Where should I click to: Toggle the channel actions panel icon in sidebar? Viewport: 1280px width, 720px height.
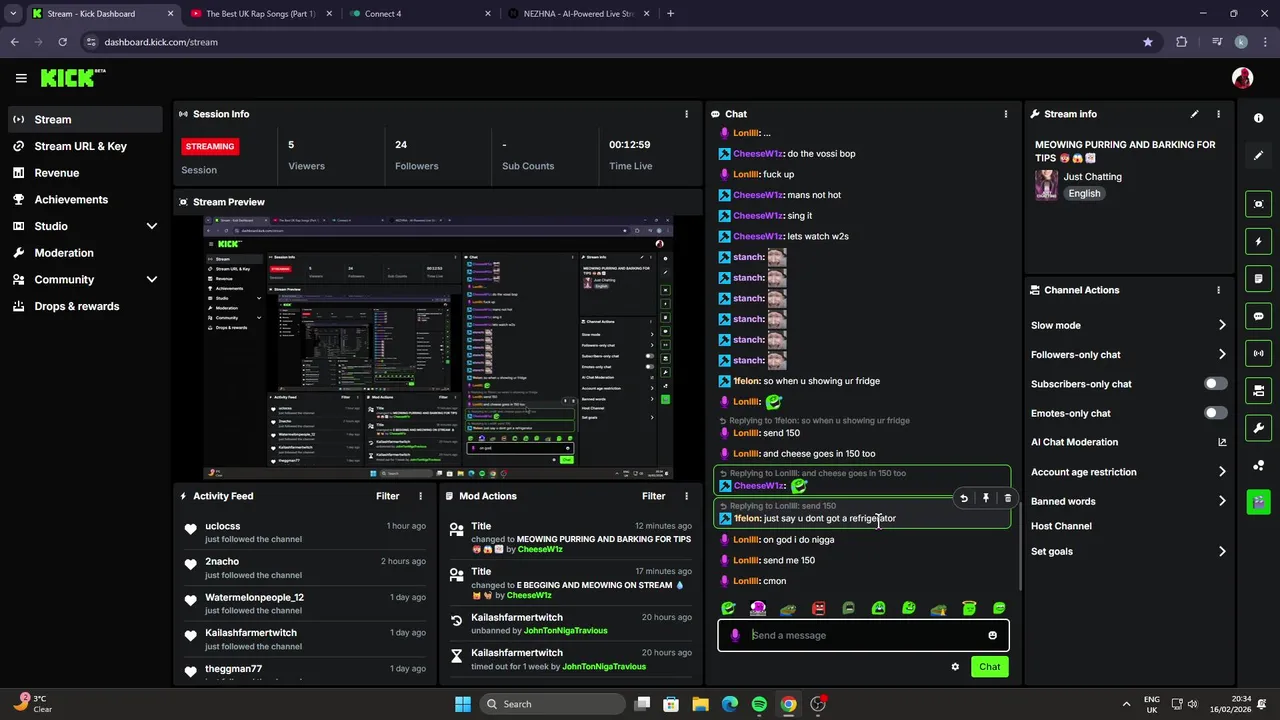pyautogui.click(x=1258, y=390)
